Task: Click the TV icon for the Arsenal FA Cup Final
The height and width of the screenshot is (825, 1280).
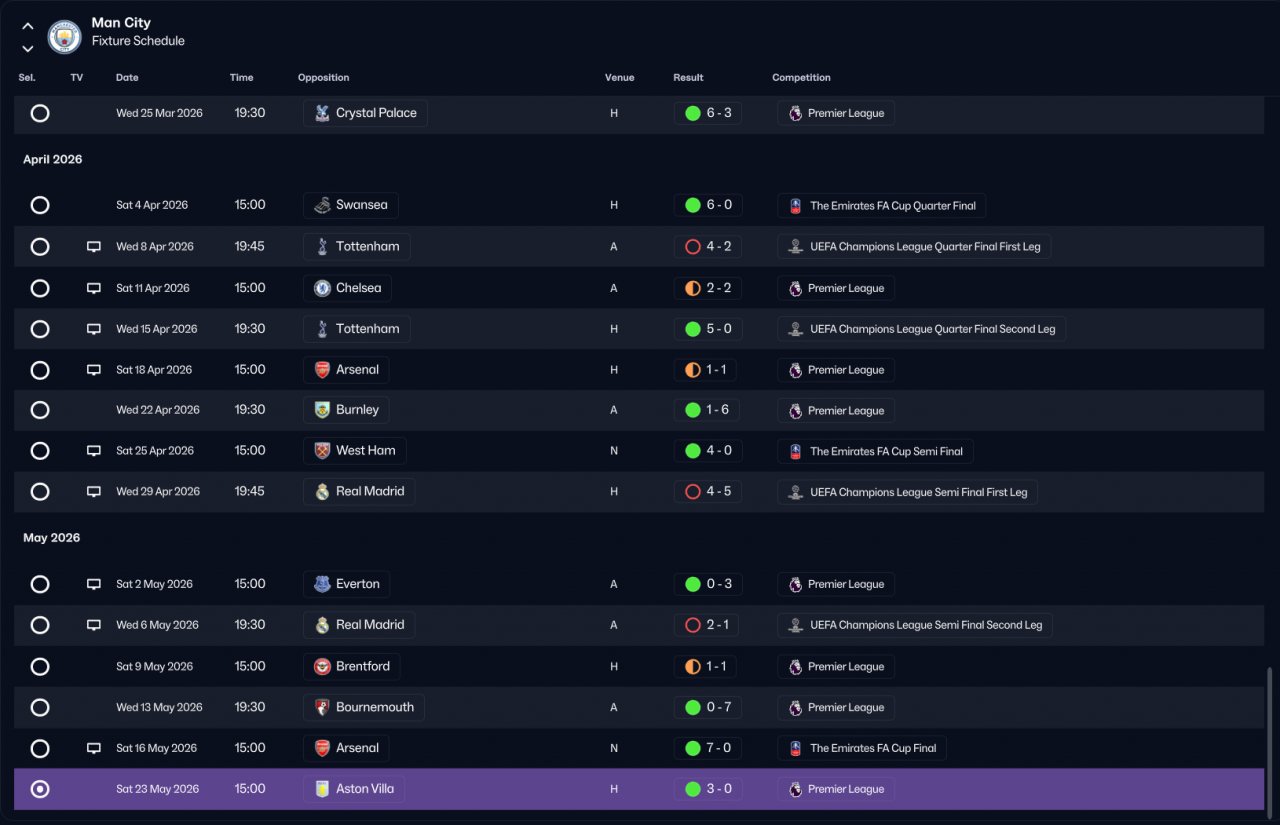Action: pyautogui.click(x=94, y=748)
